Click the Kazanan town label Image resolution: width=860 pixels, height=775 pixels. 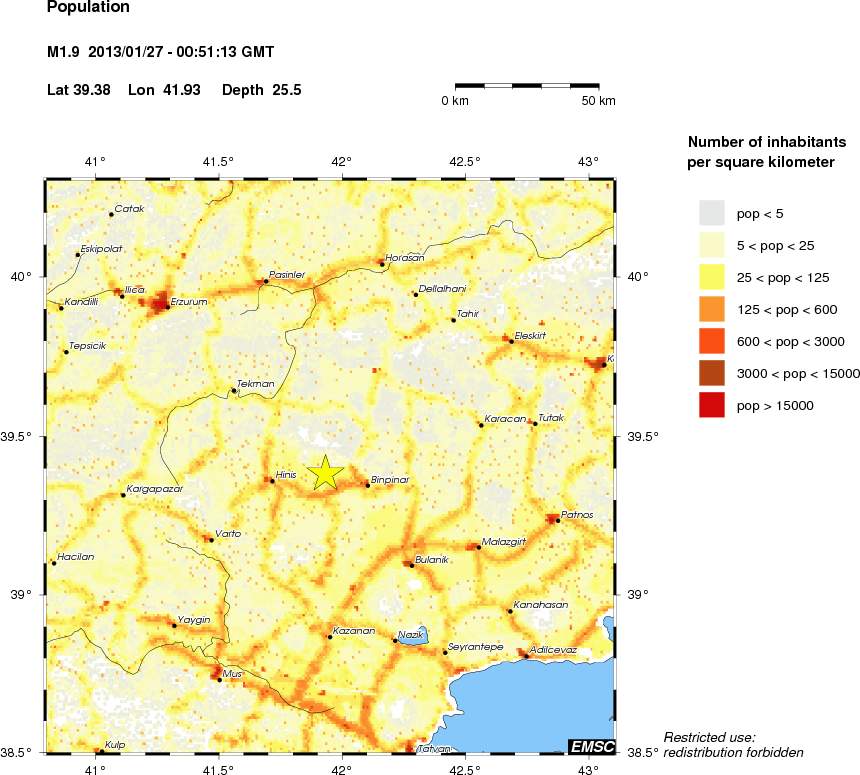[354, 631]
